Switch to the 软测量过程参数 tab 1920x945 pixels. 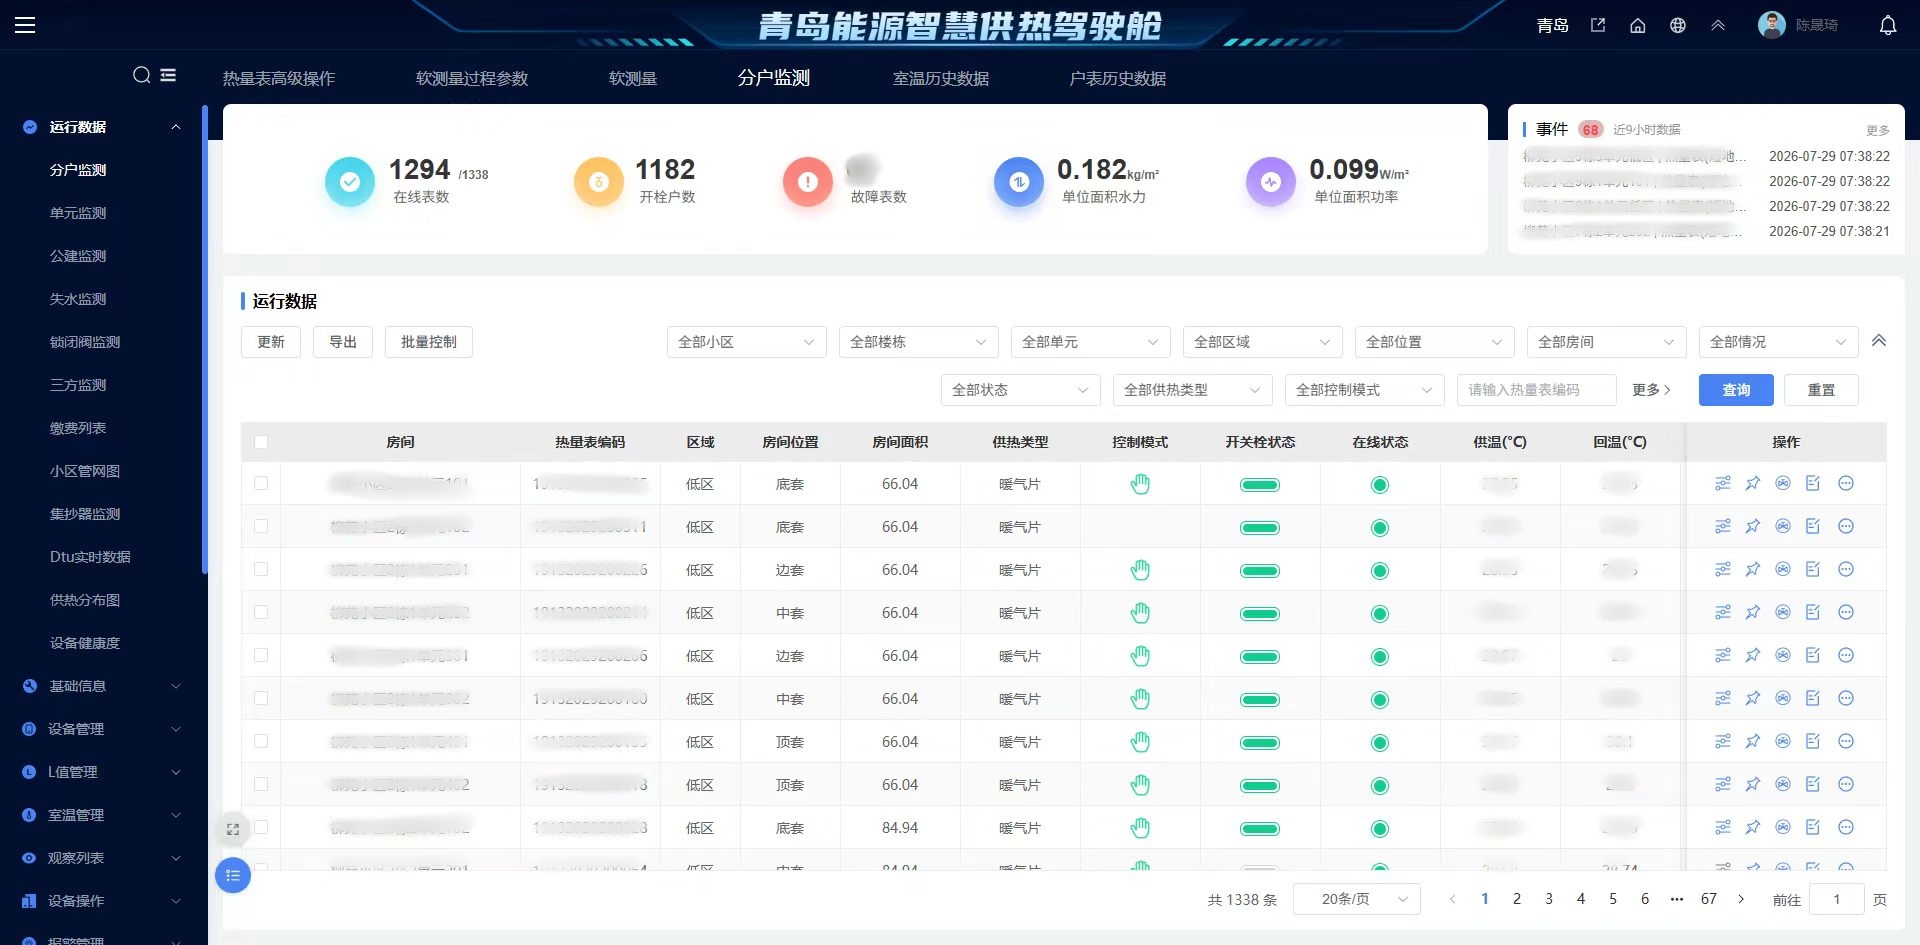click(472, 78)
